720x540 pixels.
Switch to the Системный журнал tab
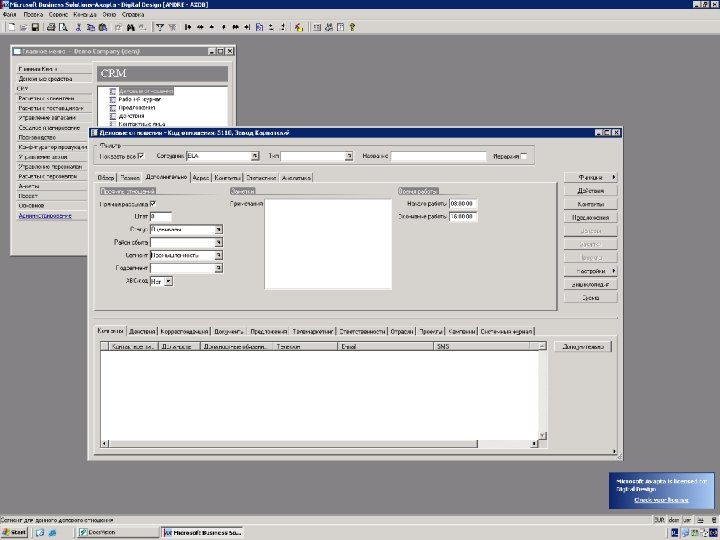pyautogui.click(x=506, y=332)
